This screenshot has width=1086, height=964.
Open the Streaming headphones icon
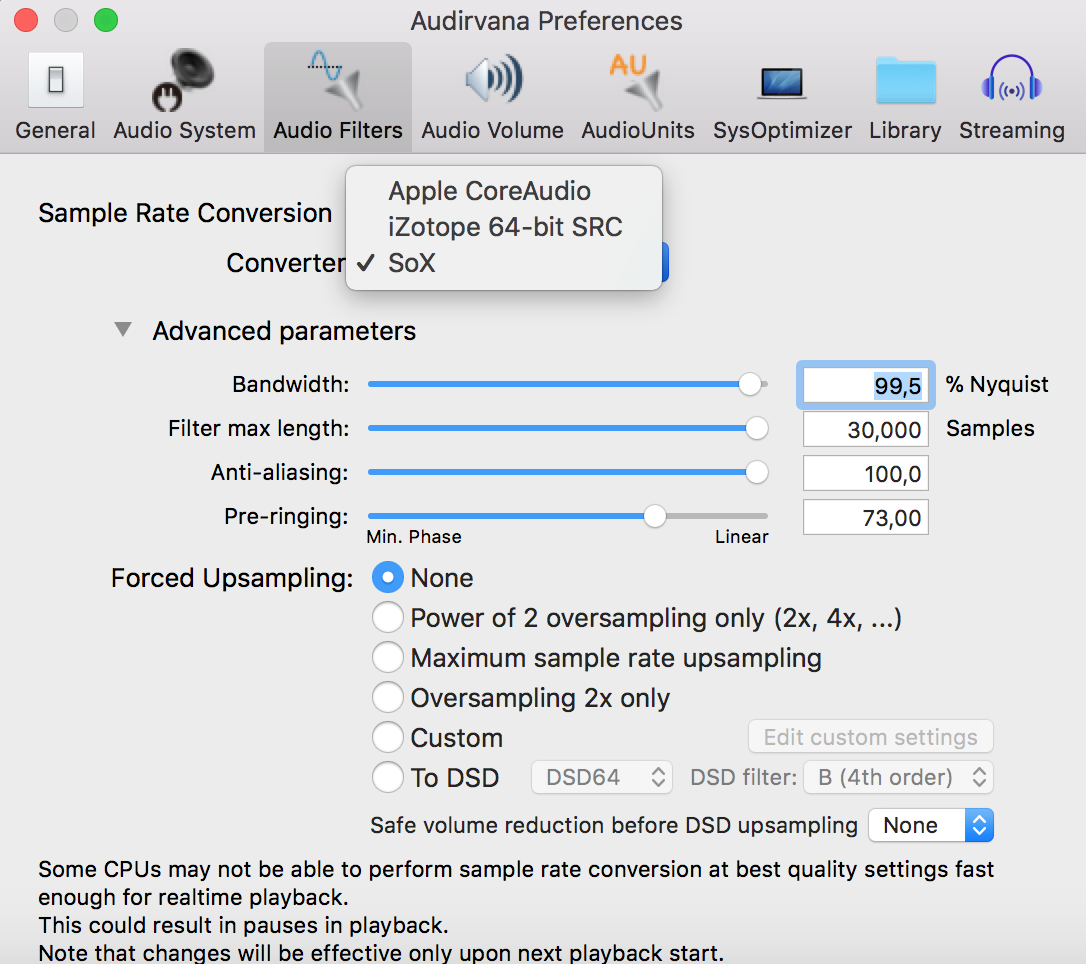tap(1011, 78)
